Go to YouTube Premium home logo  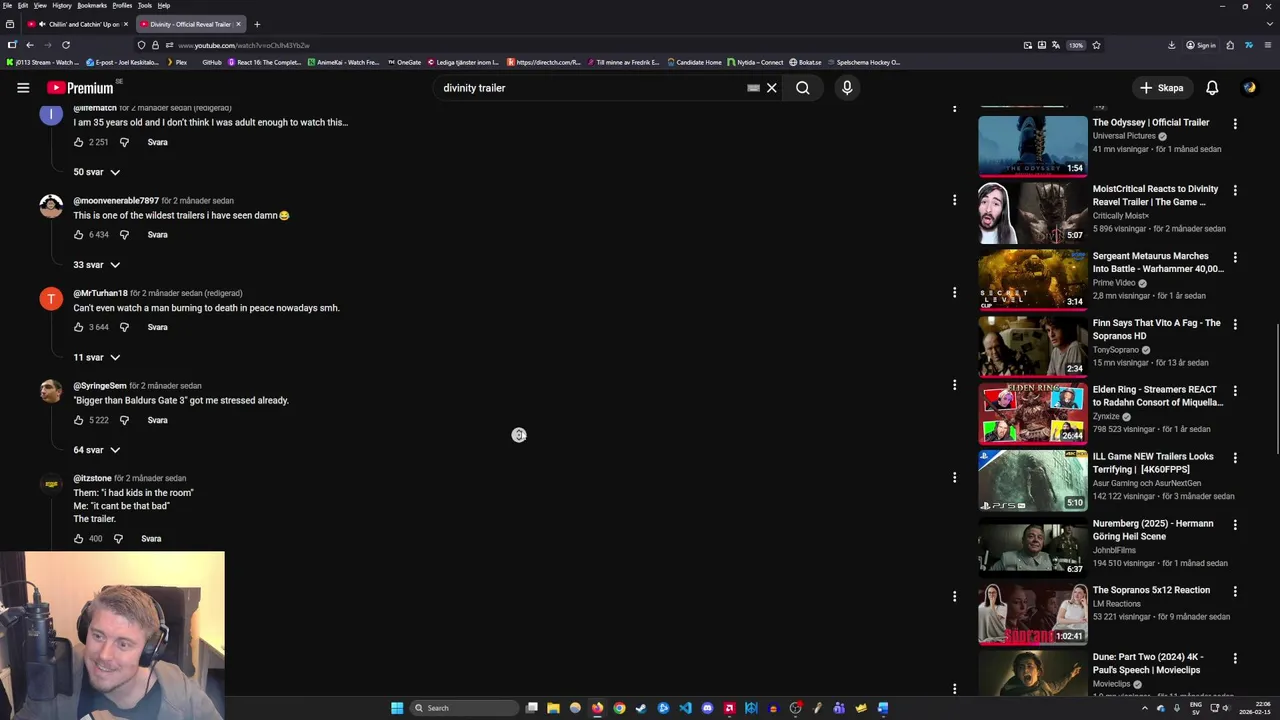click(x=79, y=88)
